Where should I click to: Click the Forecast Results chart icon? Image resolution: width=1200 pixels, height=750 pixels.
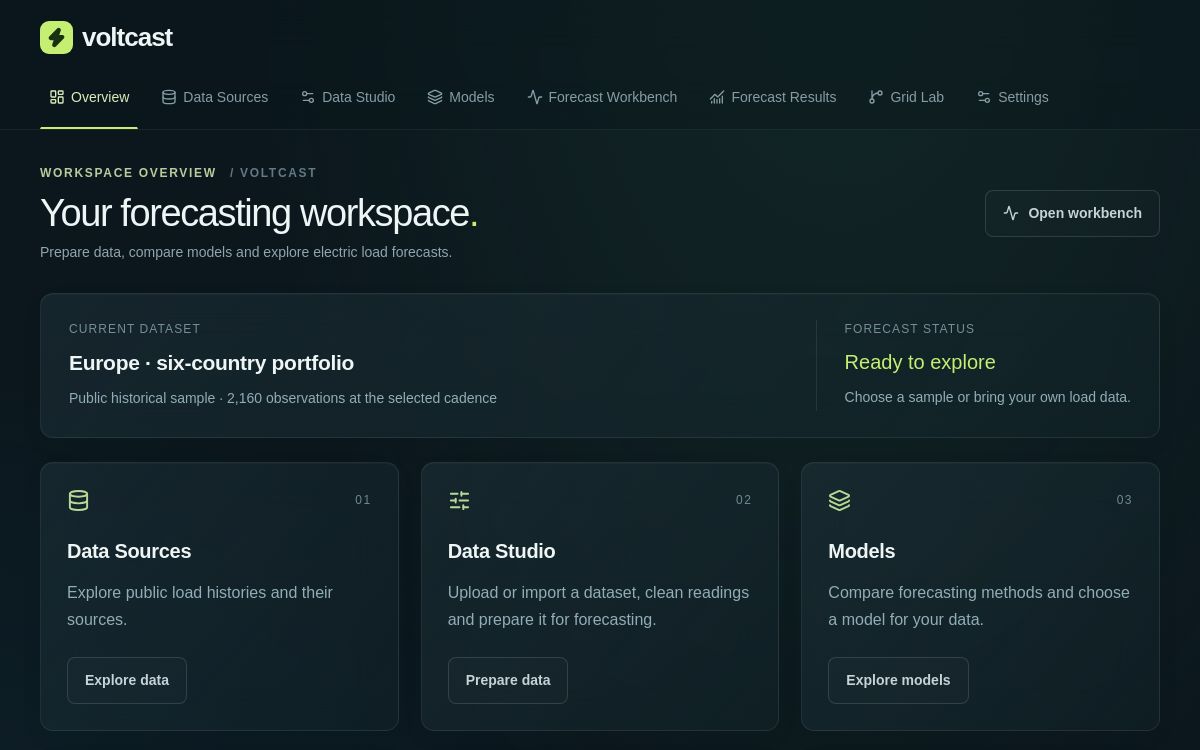click(717, 97)
